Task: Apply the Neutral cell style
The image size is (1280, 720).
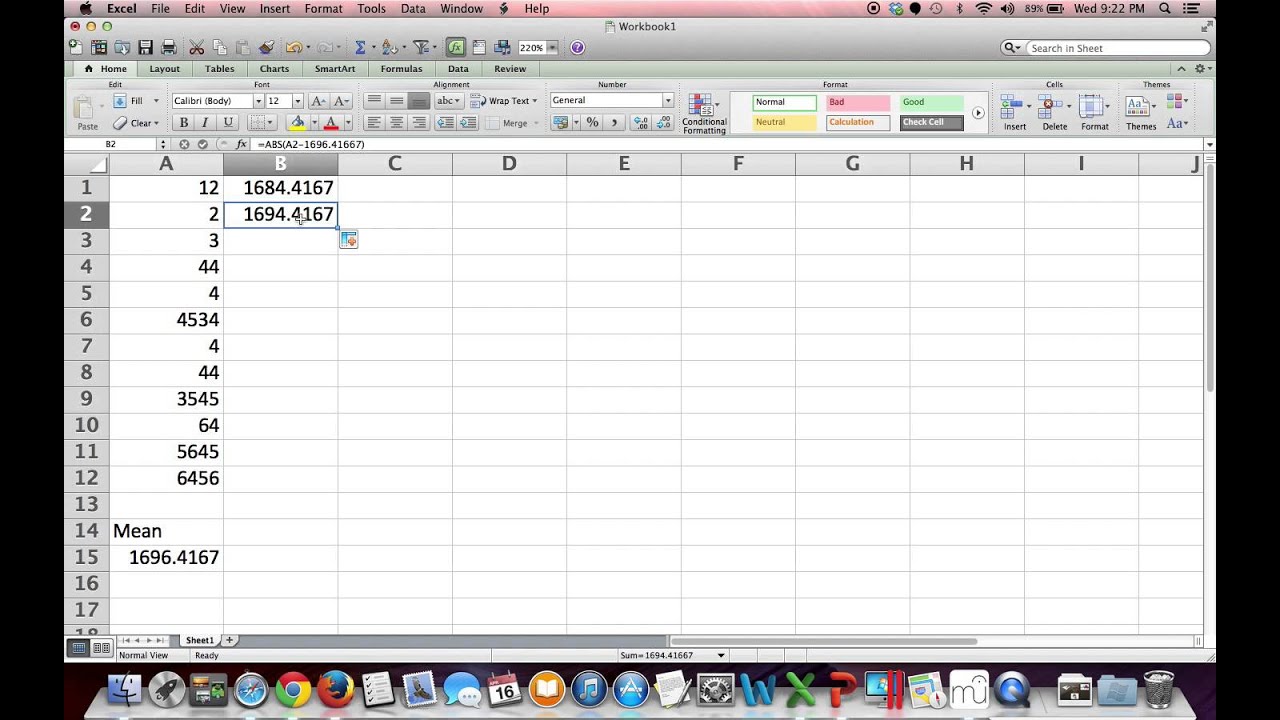Action: (785, 123)
